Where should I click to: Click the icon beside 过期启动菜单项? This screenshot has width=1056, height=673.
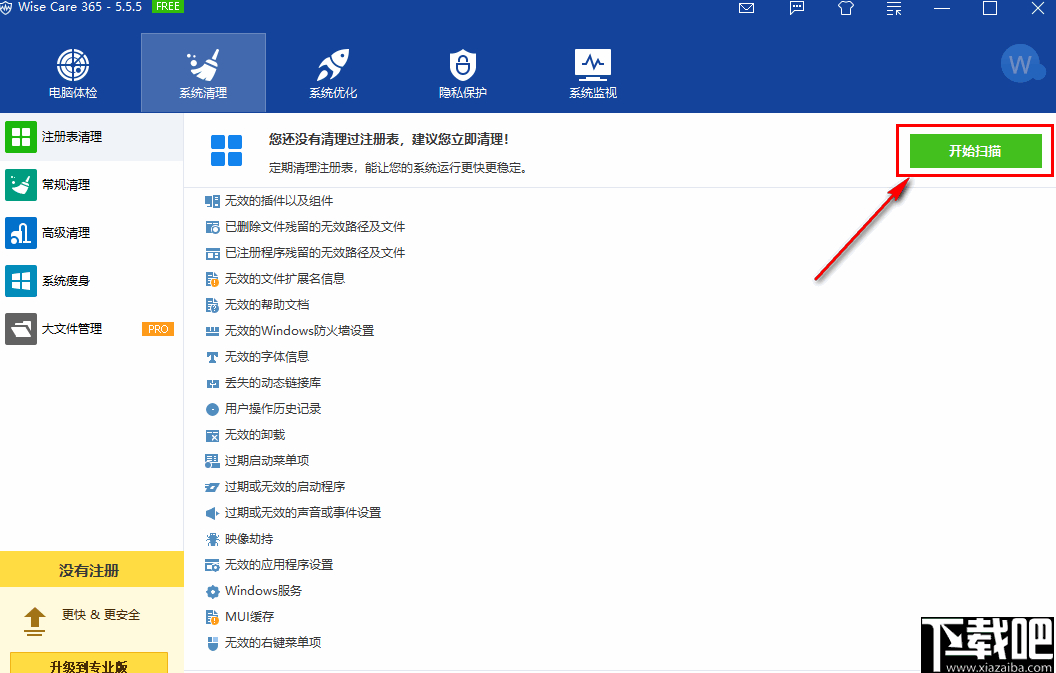tap(212, 461)
